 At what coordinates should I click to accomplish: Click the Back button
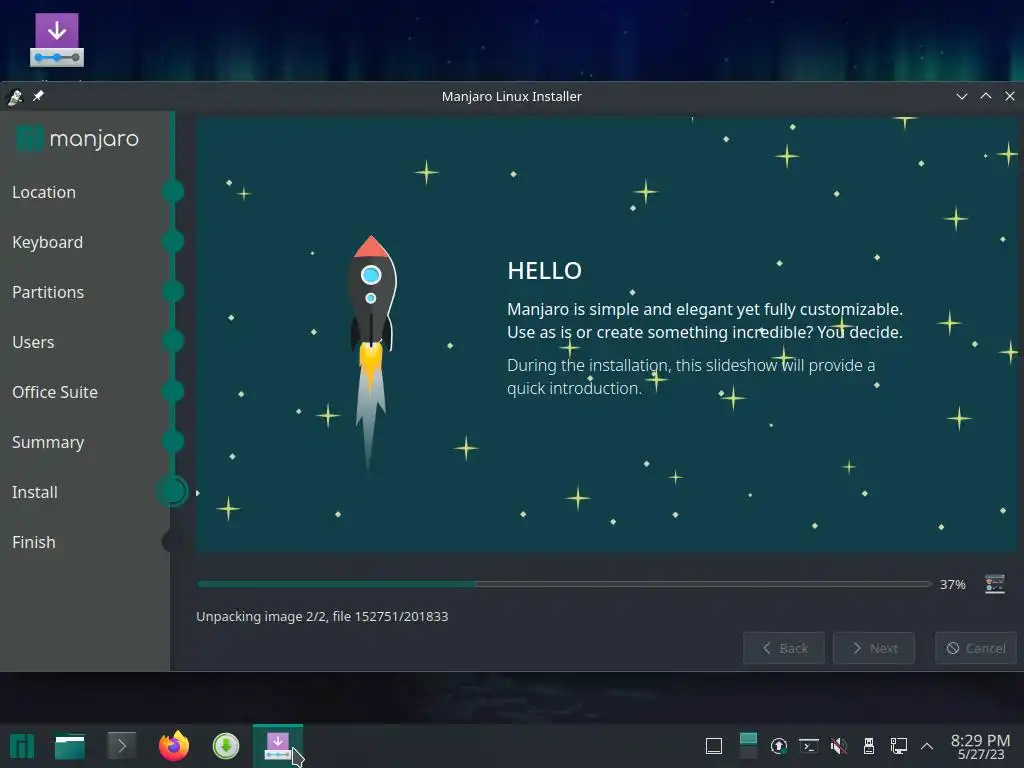coord(784,648)
